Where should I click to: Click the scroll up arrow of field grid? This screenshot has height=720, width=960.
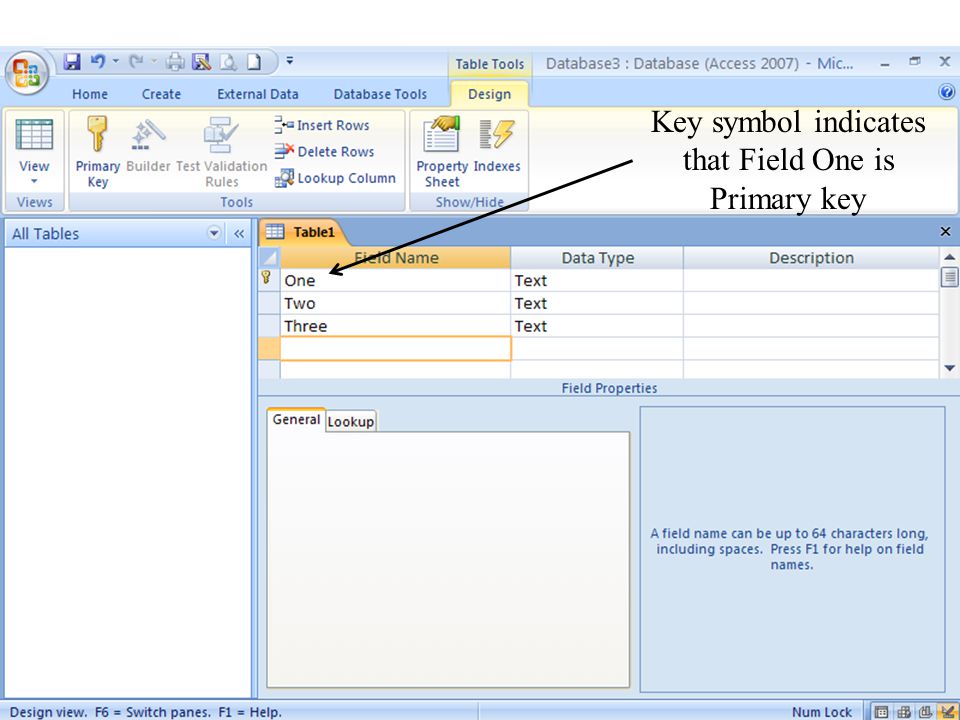pos(950,257)
